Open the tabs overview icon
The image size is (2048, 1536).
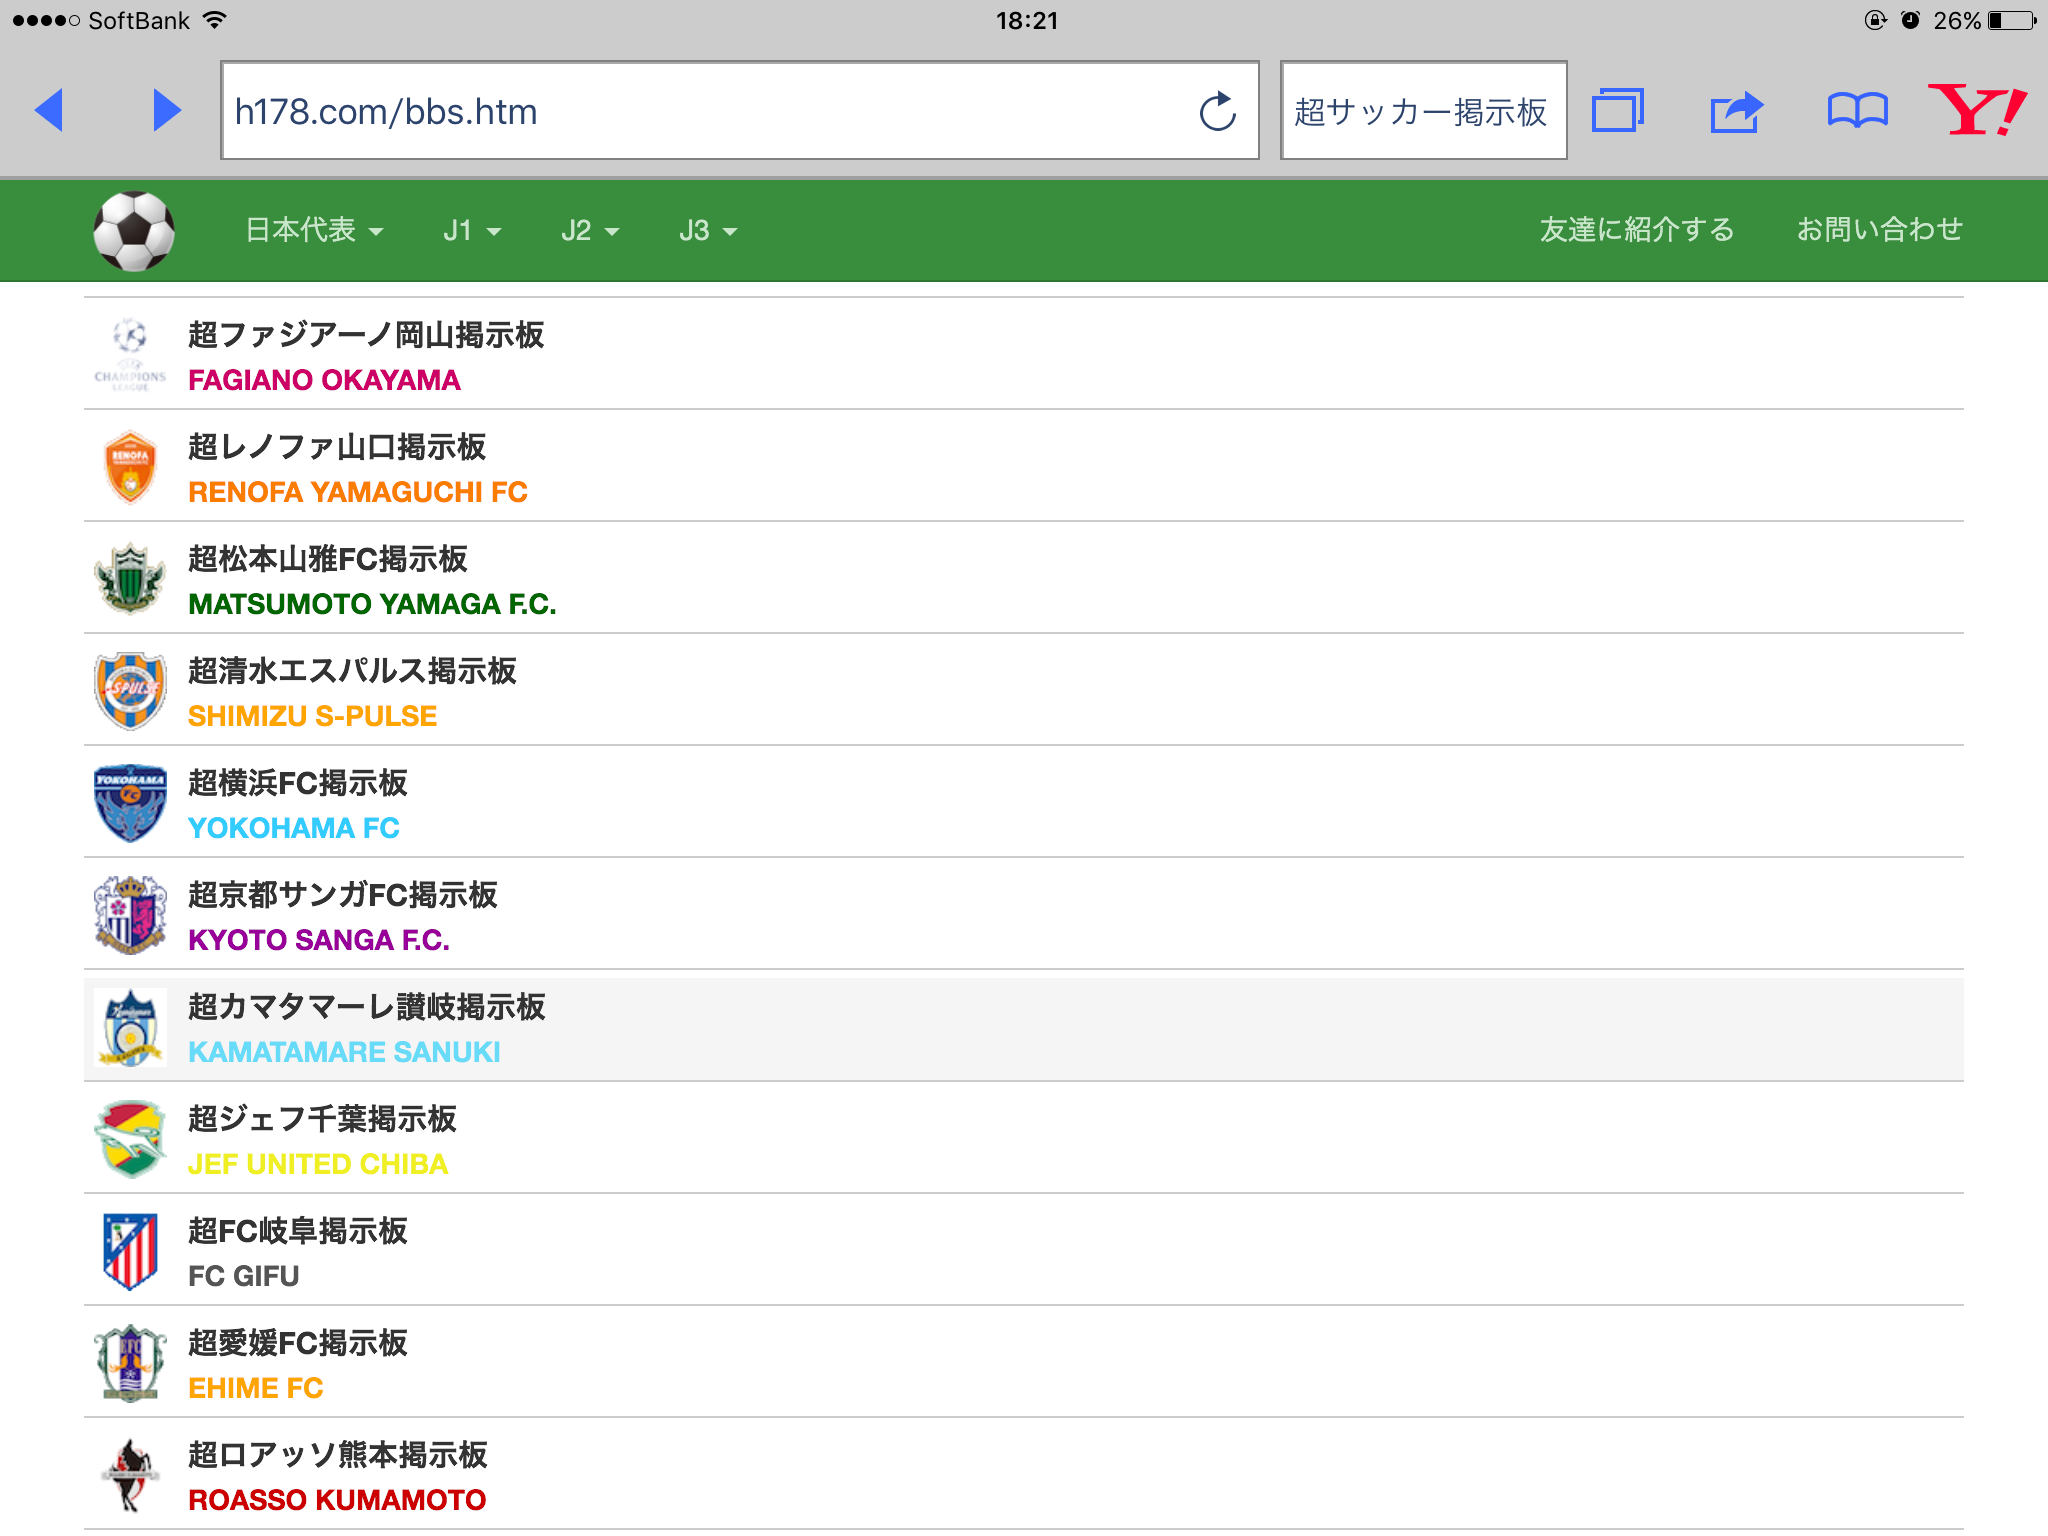click(1617, 110)
